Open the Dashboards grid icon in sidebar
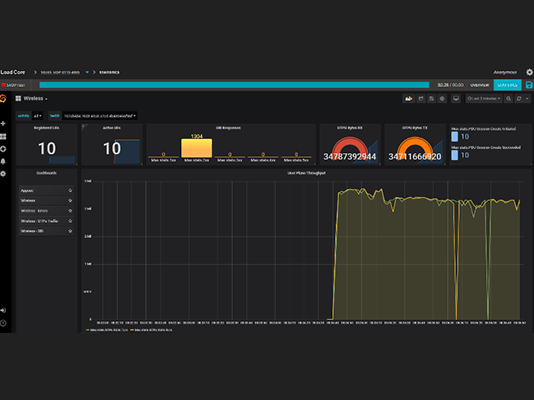The height and width of the screenshot is (400, 534). coord(3,137)
